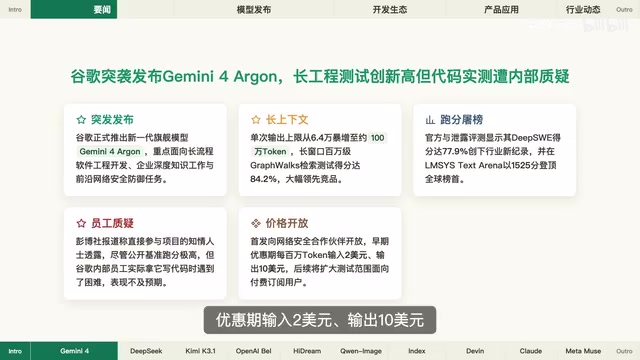The height and width of the screenshot is (360, 640).
Task: Jump to Claude chapter
Action: [x=531, y=351]
